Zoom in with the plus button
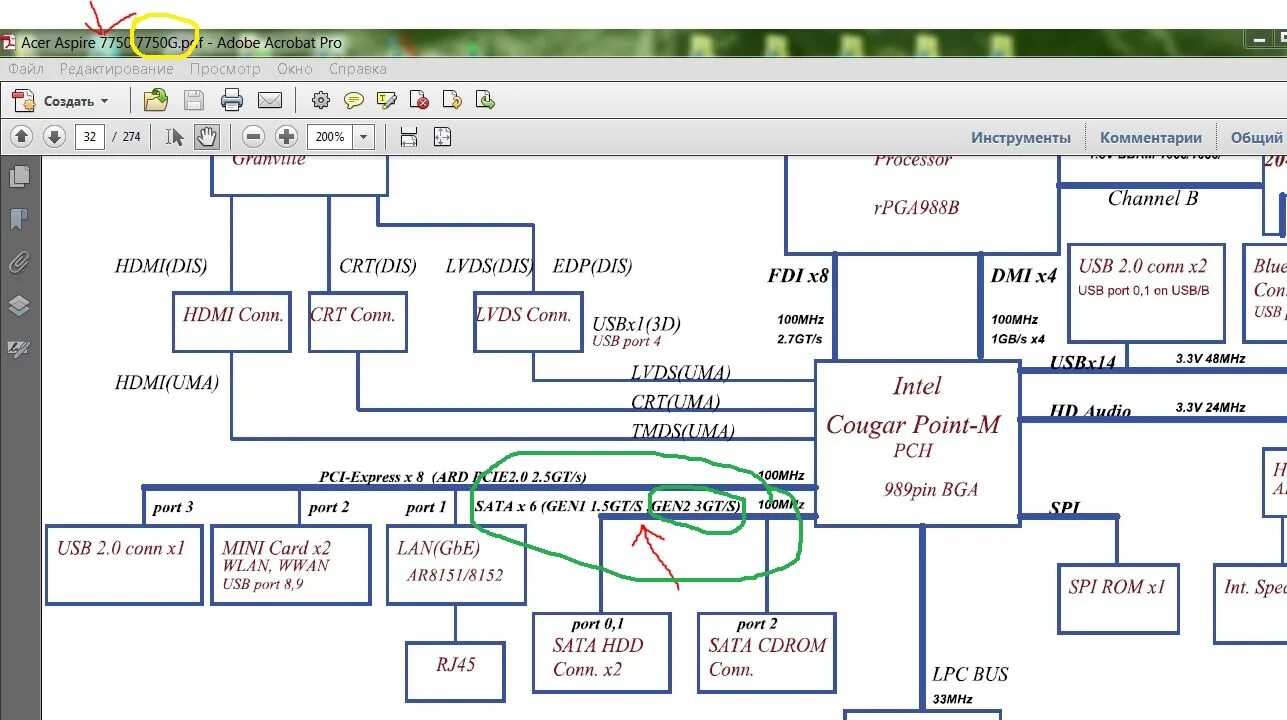The width and height of the screenshot is (1287, 720). tap(287, 137)
